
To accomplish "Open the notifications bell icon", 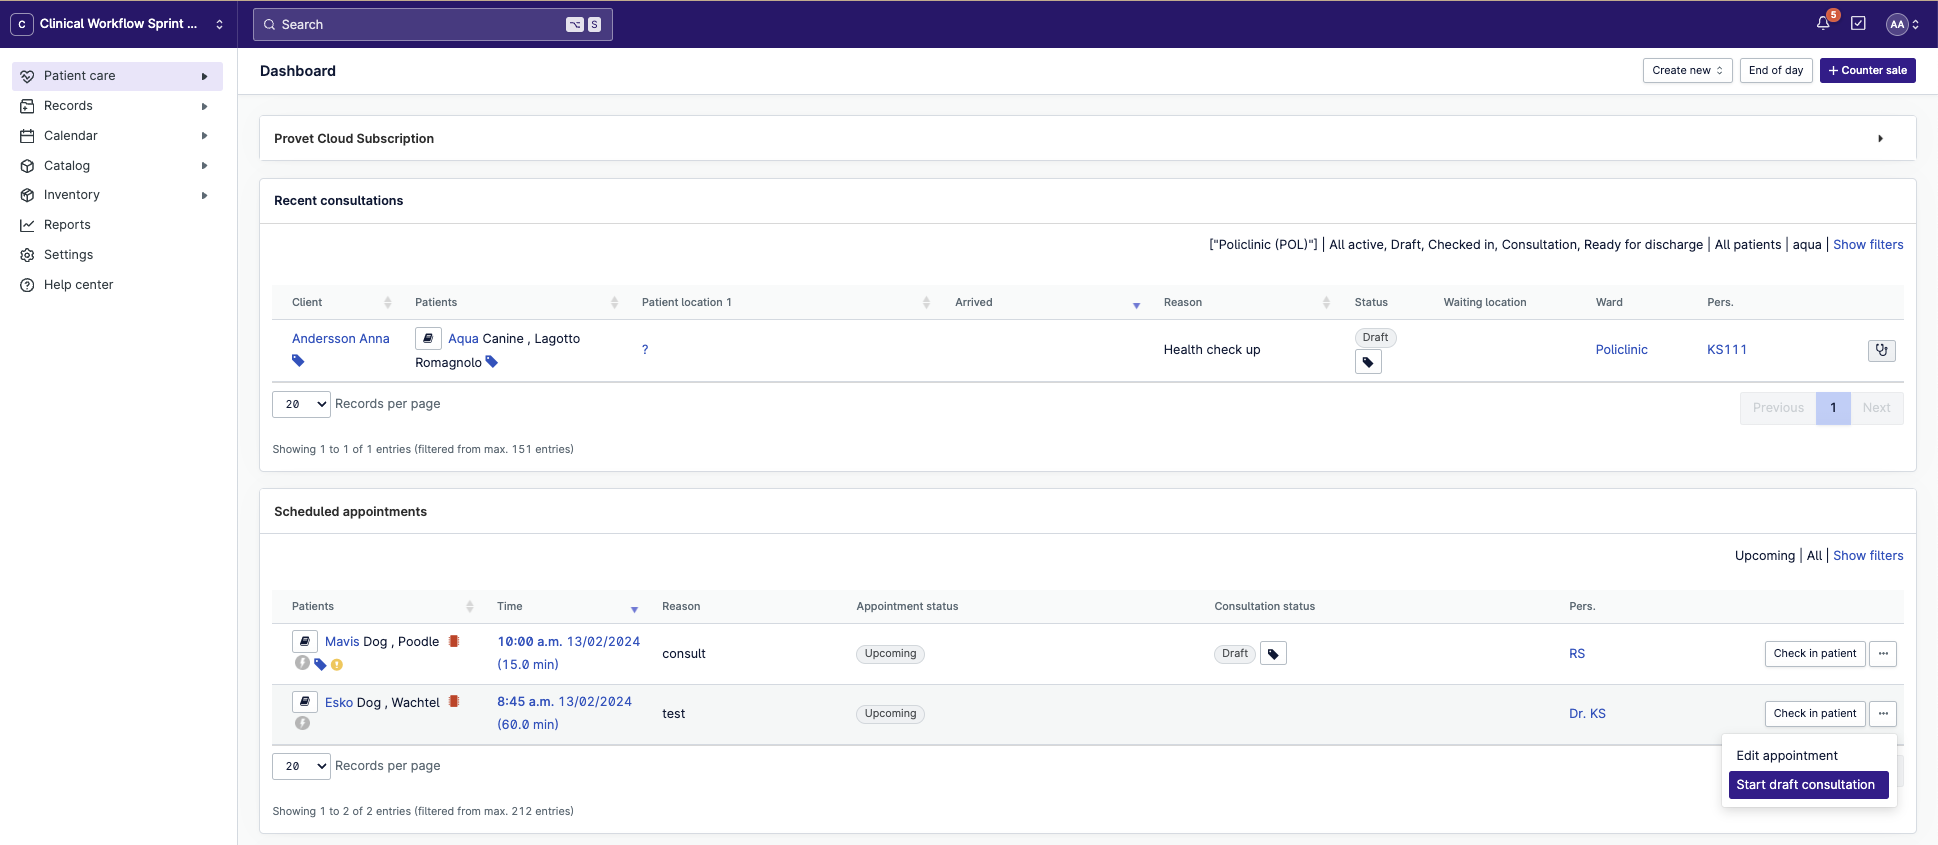I will click(1823, 24).
